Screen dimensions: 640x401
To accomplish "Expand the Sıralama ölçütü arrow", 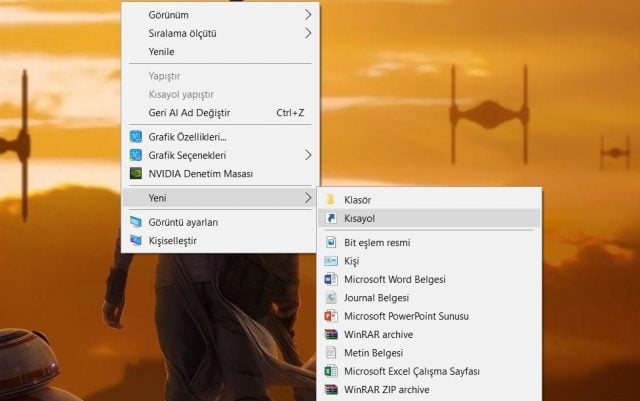I will tap(308, 33).
